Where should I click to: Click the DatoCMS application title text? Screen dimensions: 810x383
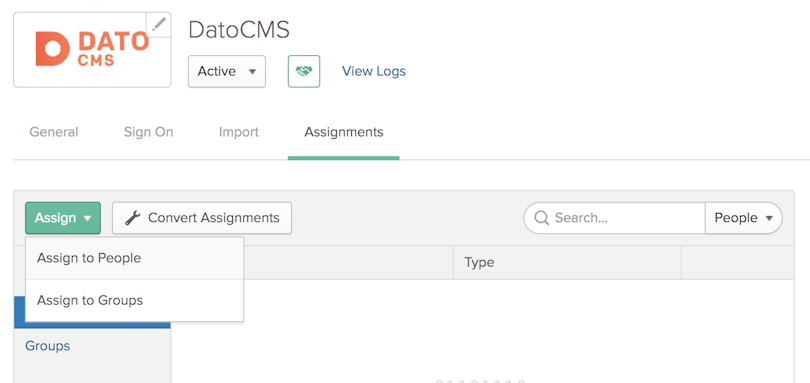pos(239,30)
